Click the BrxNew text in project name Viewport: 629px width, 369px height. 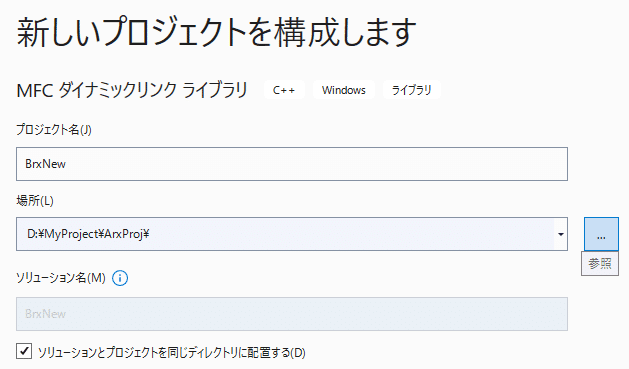[x=45, y=164]
